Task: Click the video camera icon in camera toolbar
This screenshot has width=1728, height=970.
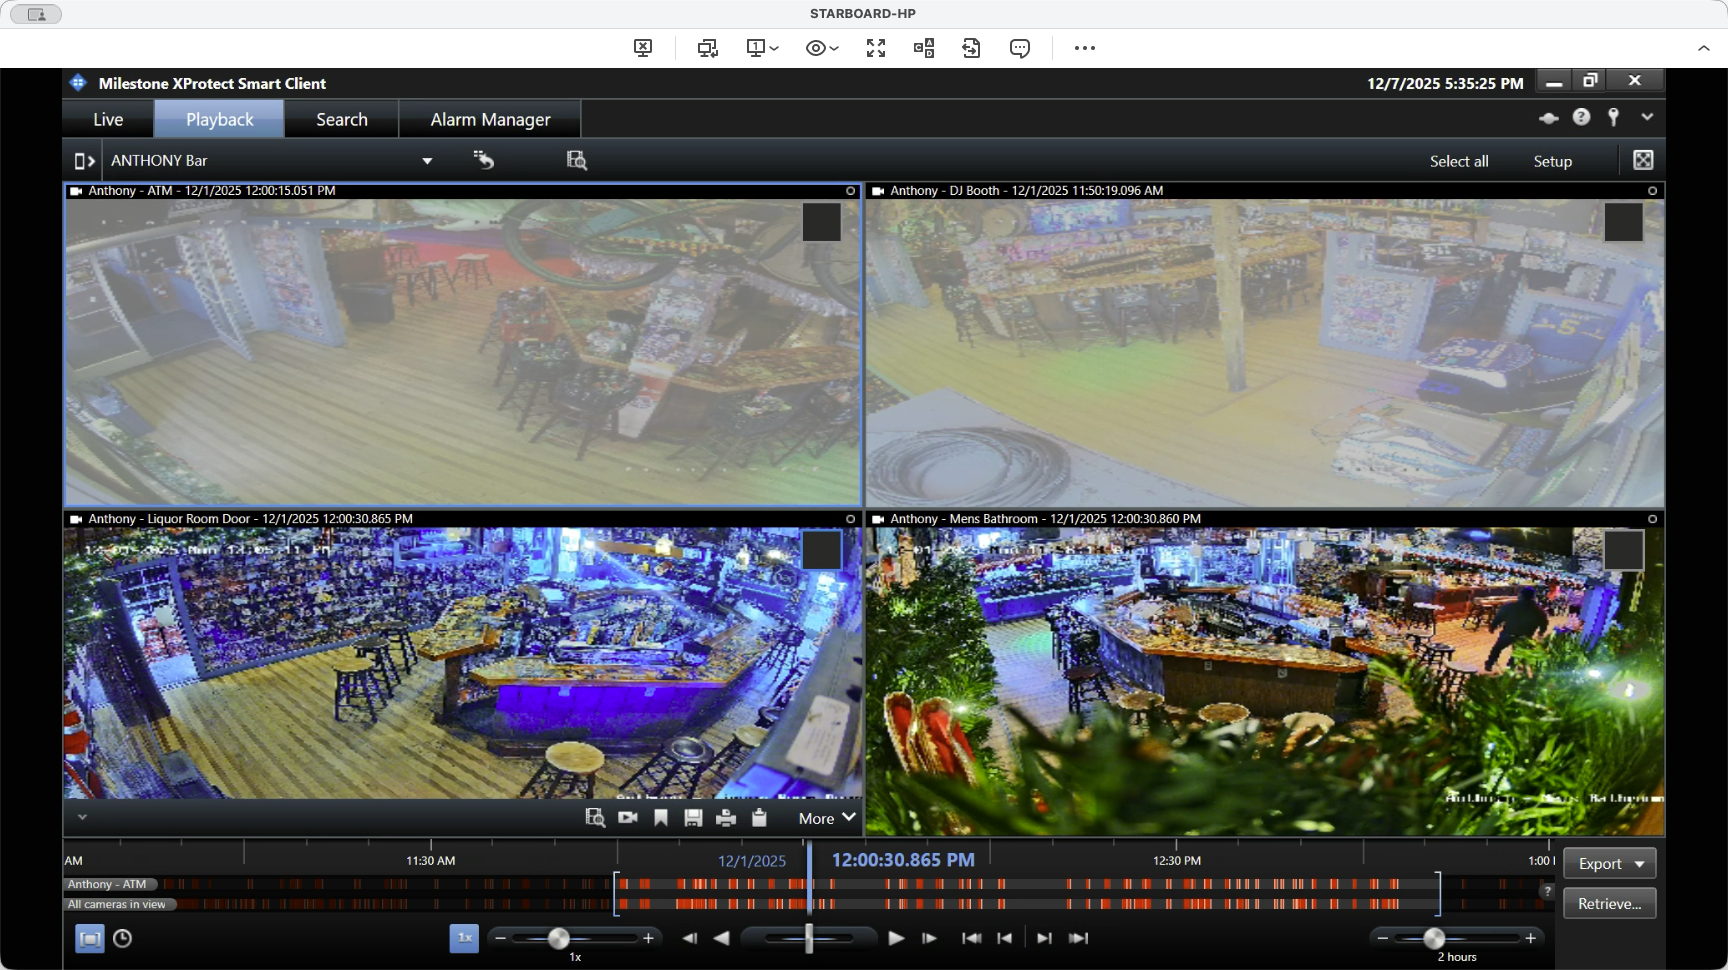Action: [x=628, y=818]
